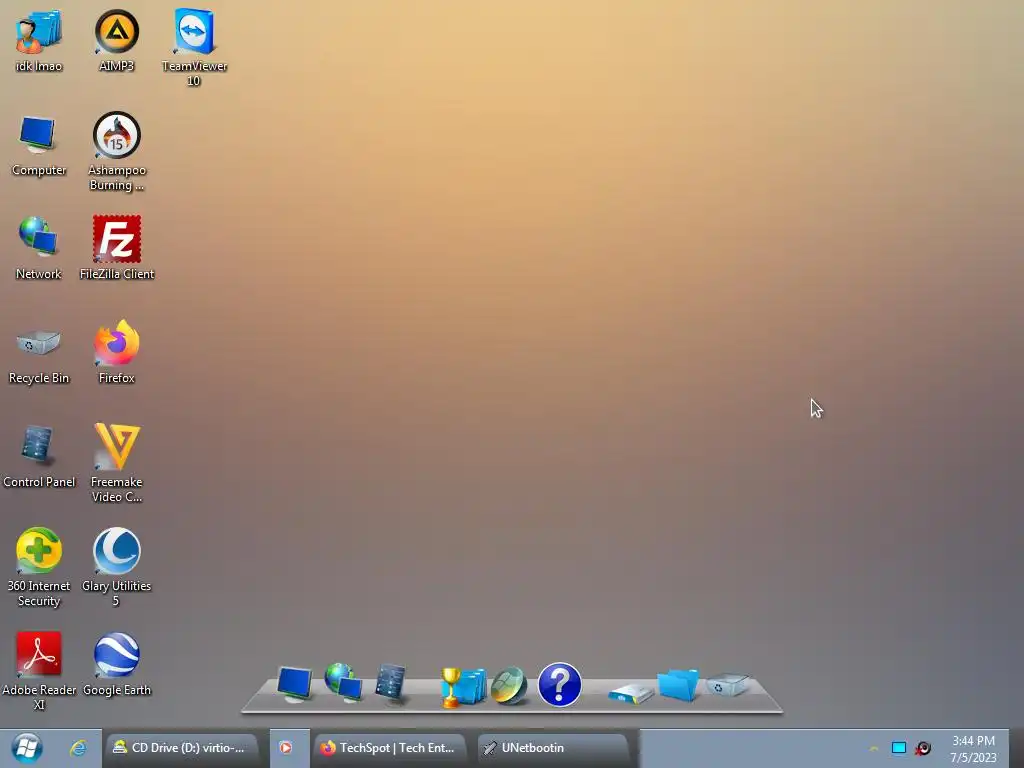Open the Windows Start menu orb
Viewport: 1024px width, 768px height.
[x=27, y=748]
